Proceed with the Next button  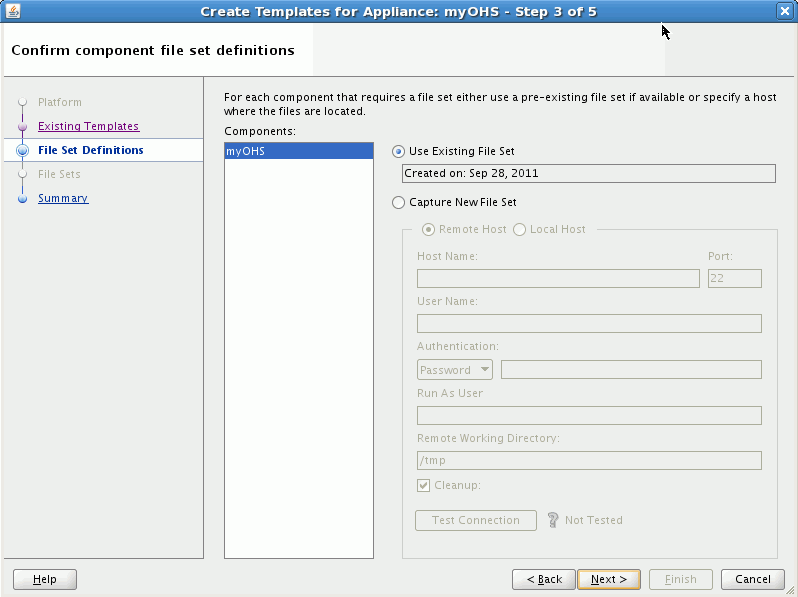click(x=609, y=579)
